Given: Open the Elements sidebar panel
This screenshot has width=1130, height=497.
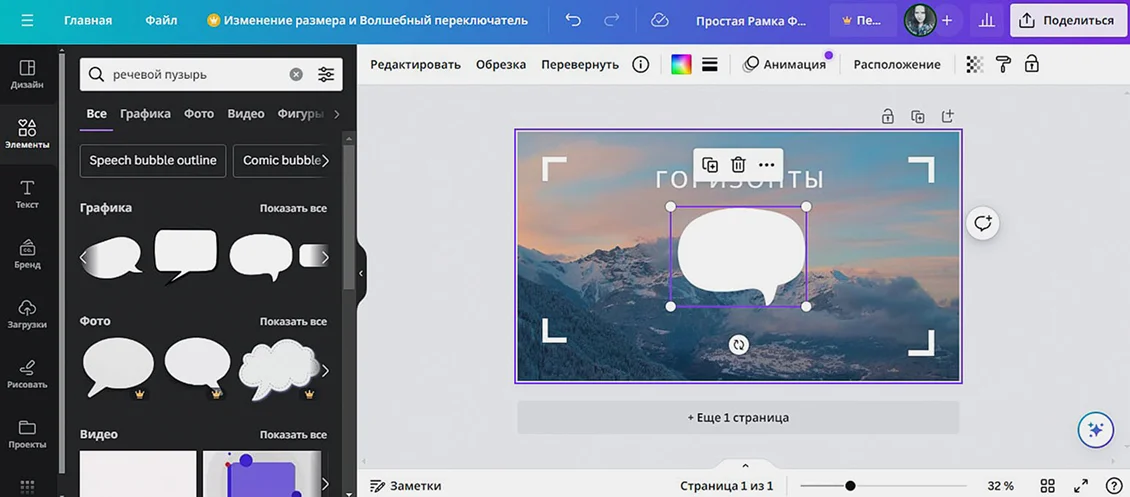Looking at the screenshot, I should pyautogui.click(x=27, y=135).
